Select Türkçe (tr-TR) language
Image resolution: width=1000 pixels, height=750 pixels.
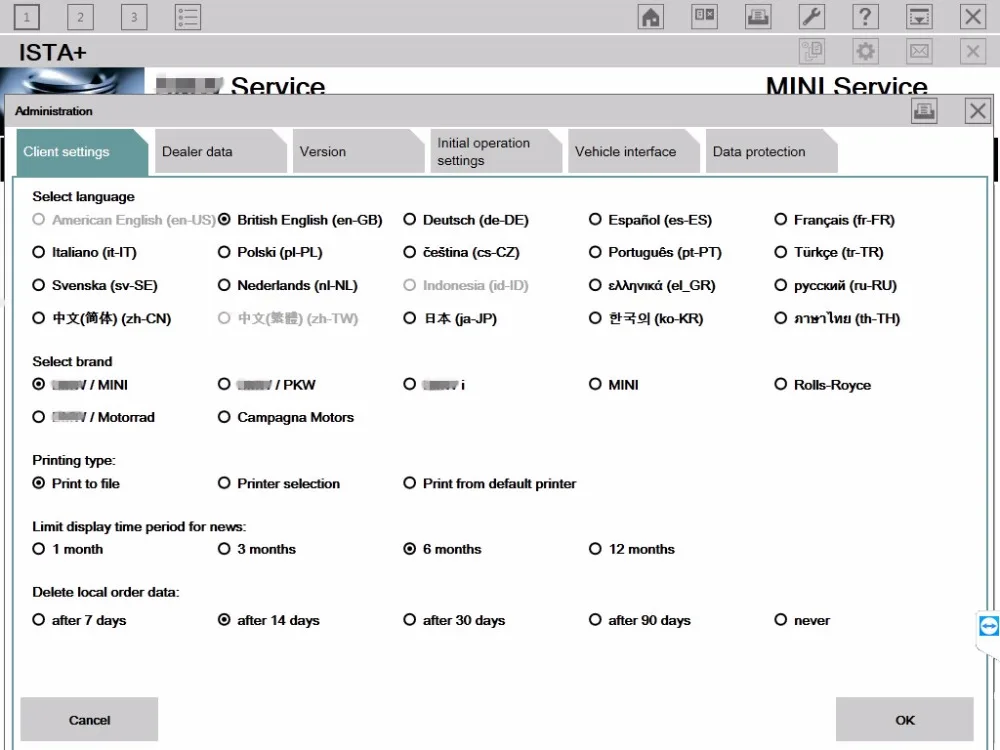829,253
